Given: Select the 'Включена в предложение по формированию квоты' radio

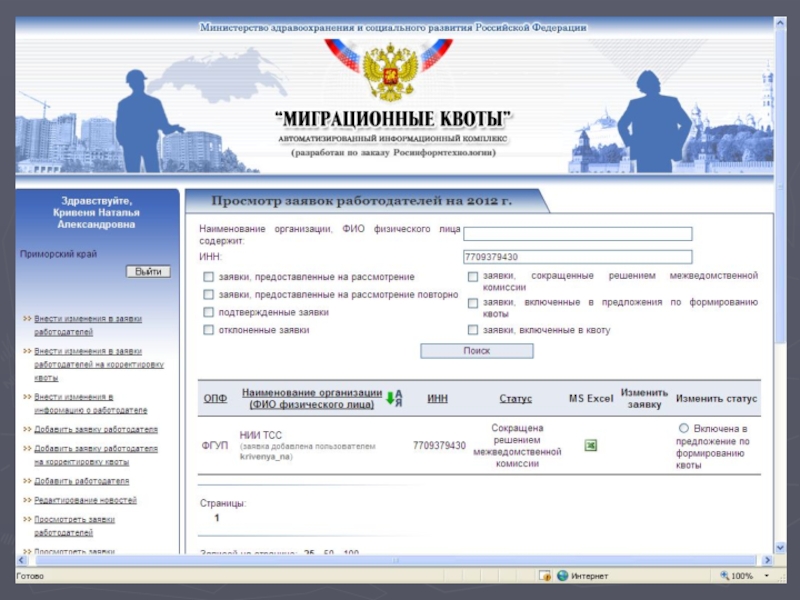Looking at the screenshot, I should point(684,428).
